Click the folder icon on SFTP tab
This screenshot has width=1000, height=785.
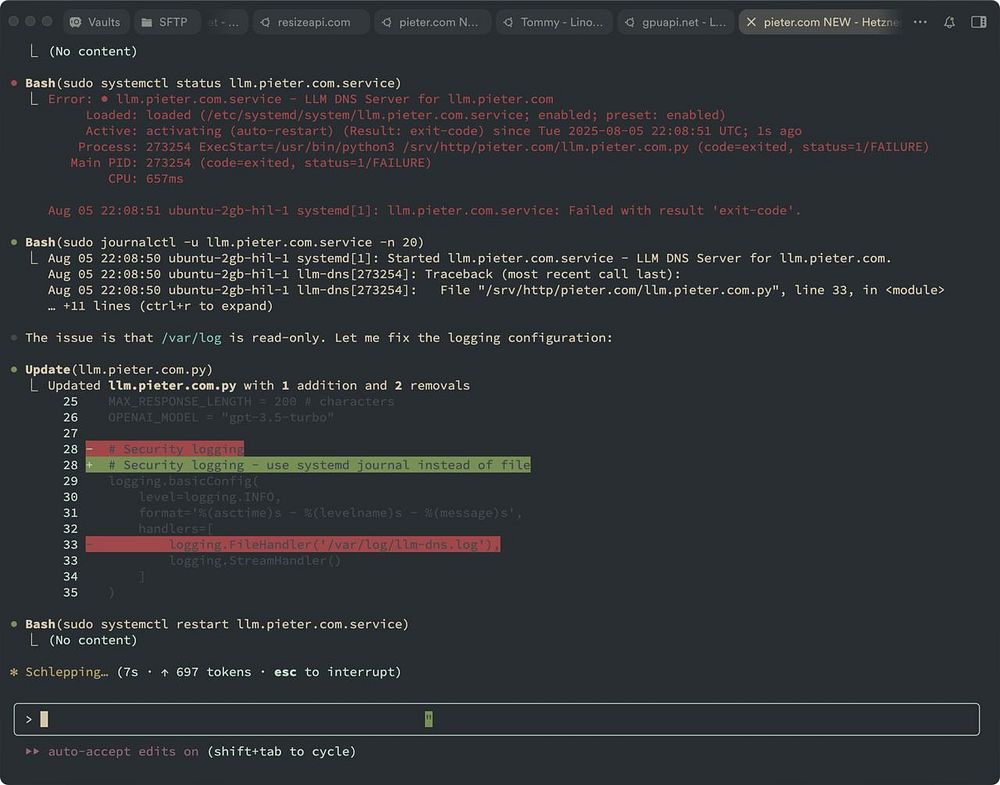pos(146,22)
